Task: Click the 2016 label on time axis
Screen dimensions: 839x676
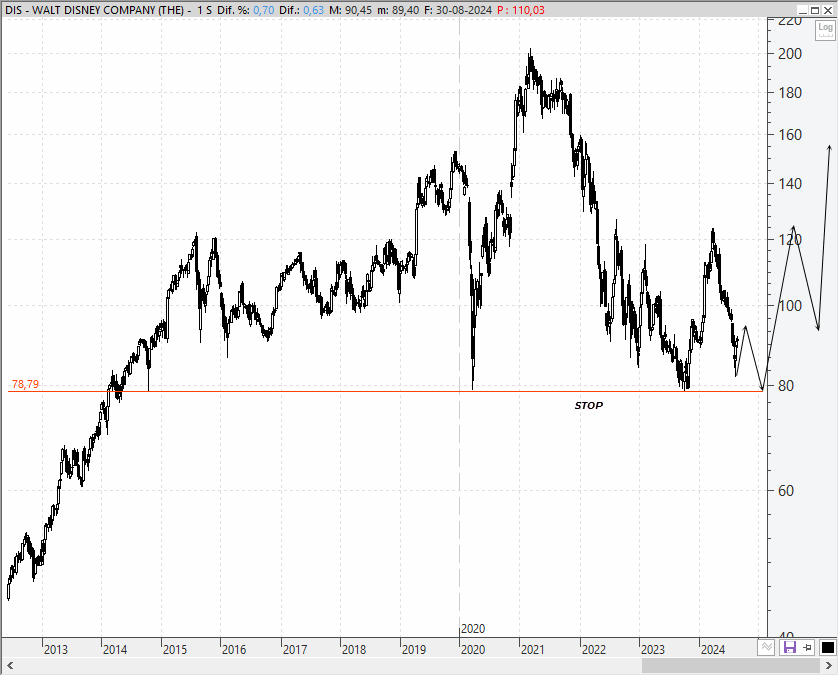Action: click(x=234, y=650)
